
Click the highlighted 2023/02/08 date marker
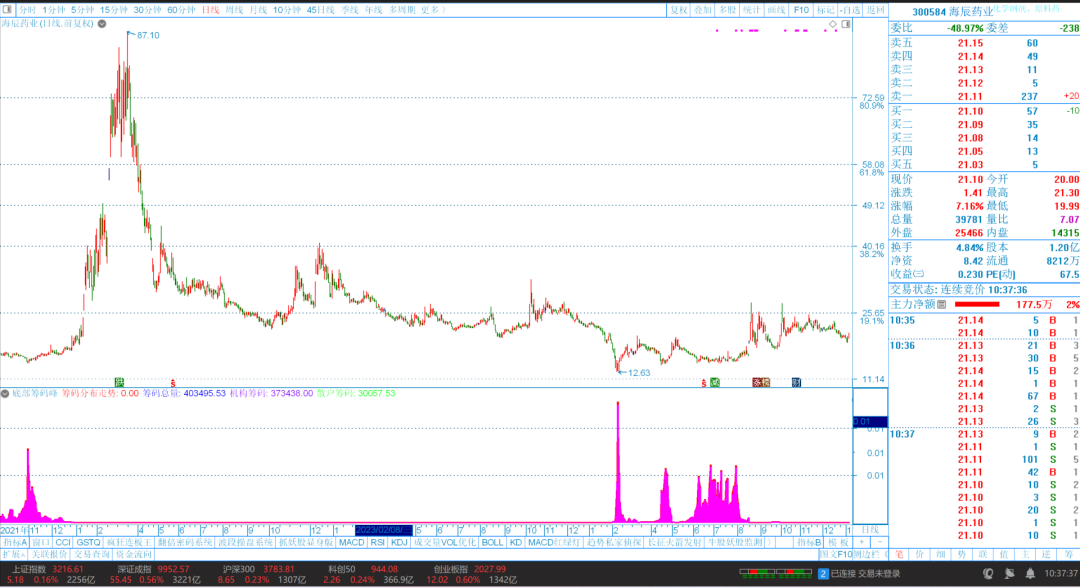tap(384, 530)
